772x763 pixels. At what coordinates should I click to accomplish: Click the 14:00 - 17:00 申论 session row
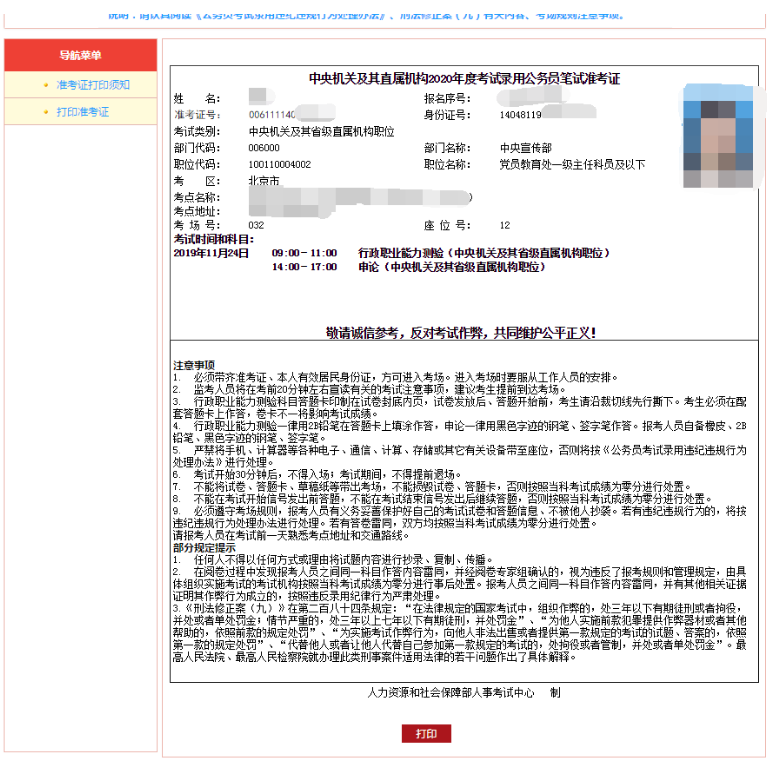[x=420, y=268]
